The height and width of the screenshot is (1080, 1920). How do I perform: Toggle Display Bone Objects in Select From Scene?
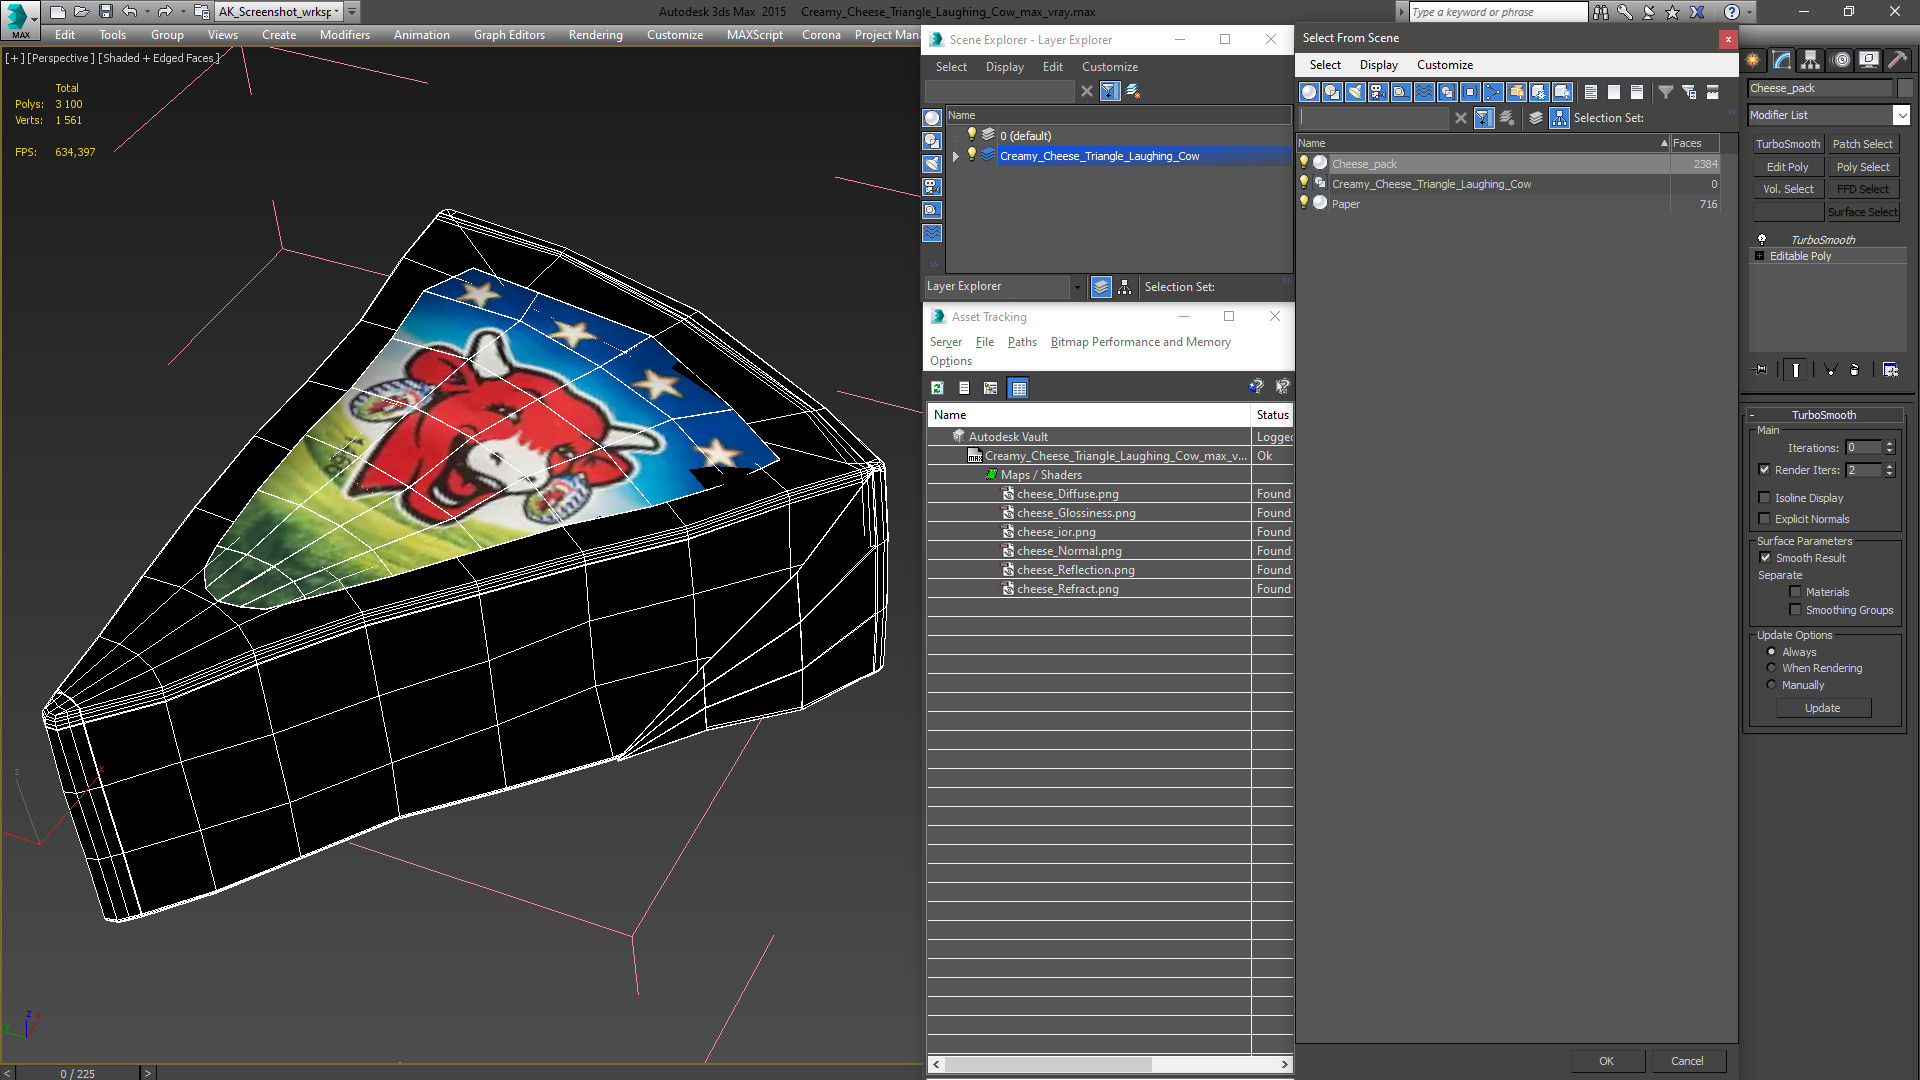coord(1493,92)
